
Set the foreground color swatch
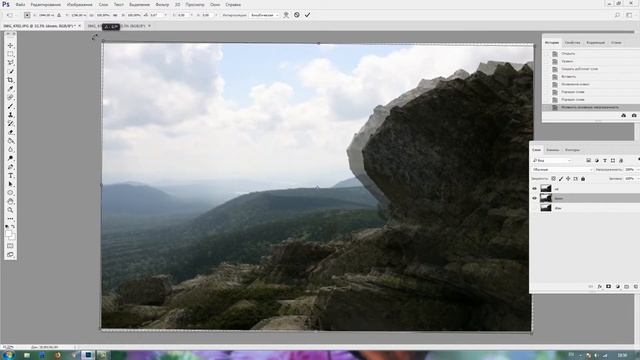tap(9, 234)
